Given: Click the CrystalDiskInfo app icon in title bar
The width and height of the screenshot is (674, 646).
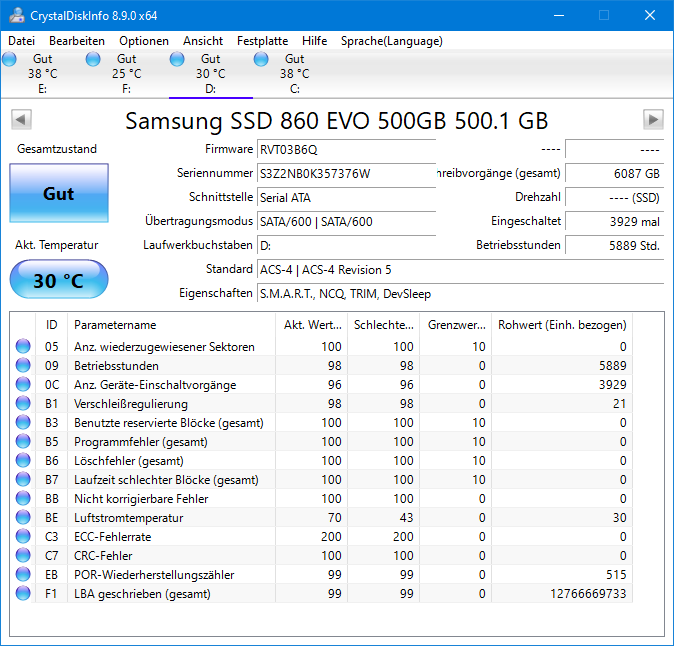Looking at the screenshot, I should pos(17,15).
